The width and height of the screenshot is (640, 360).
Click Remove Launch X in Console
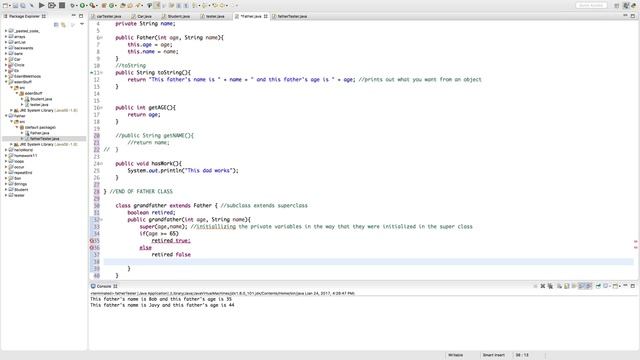[x=542, y=286]
